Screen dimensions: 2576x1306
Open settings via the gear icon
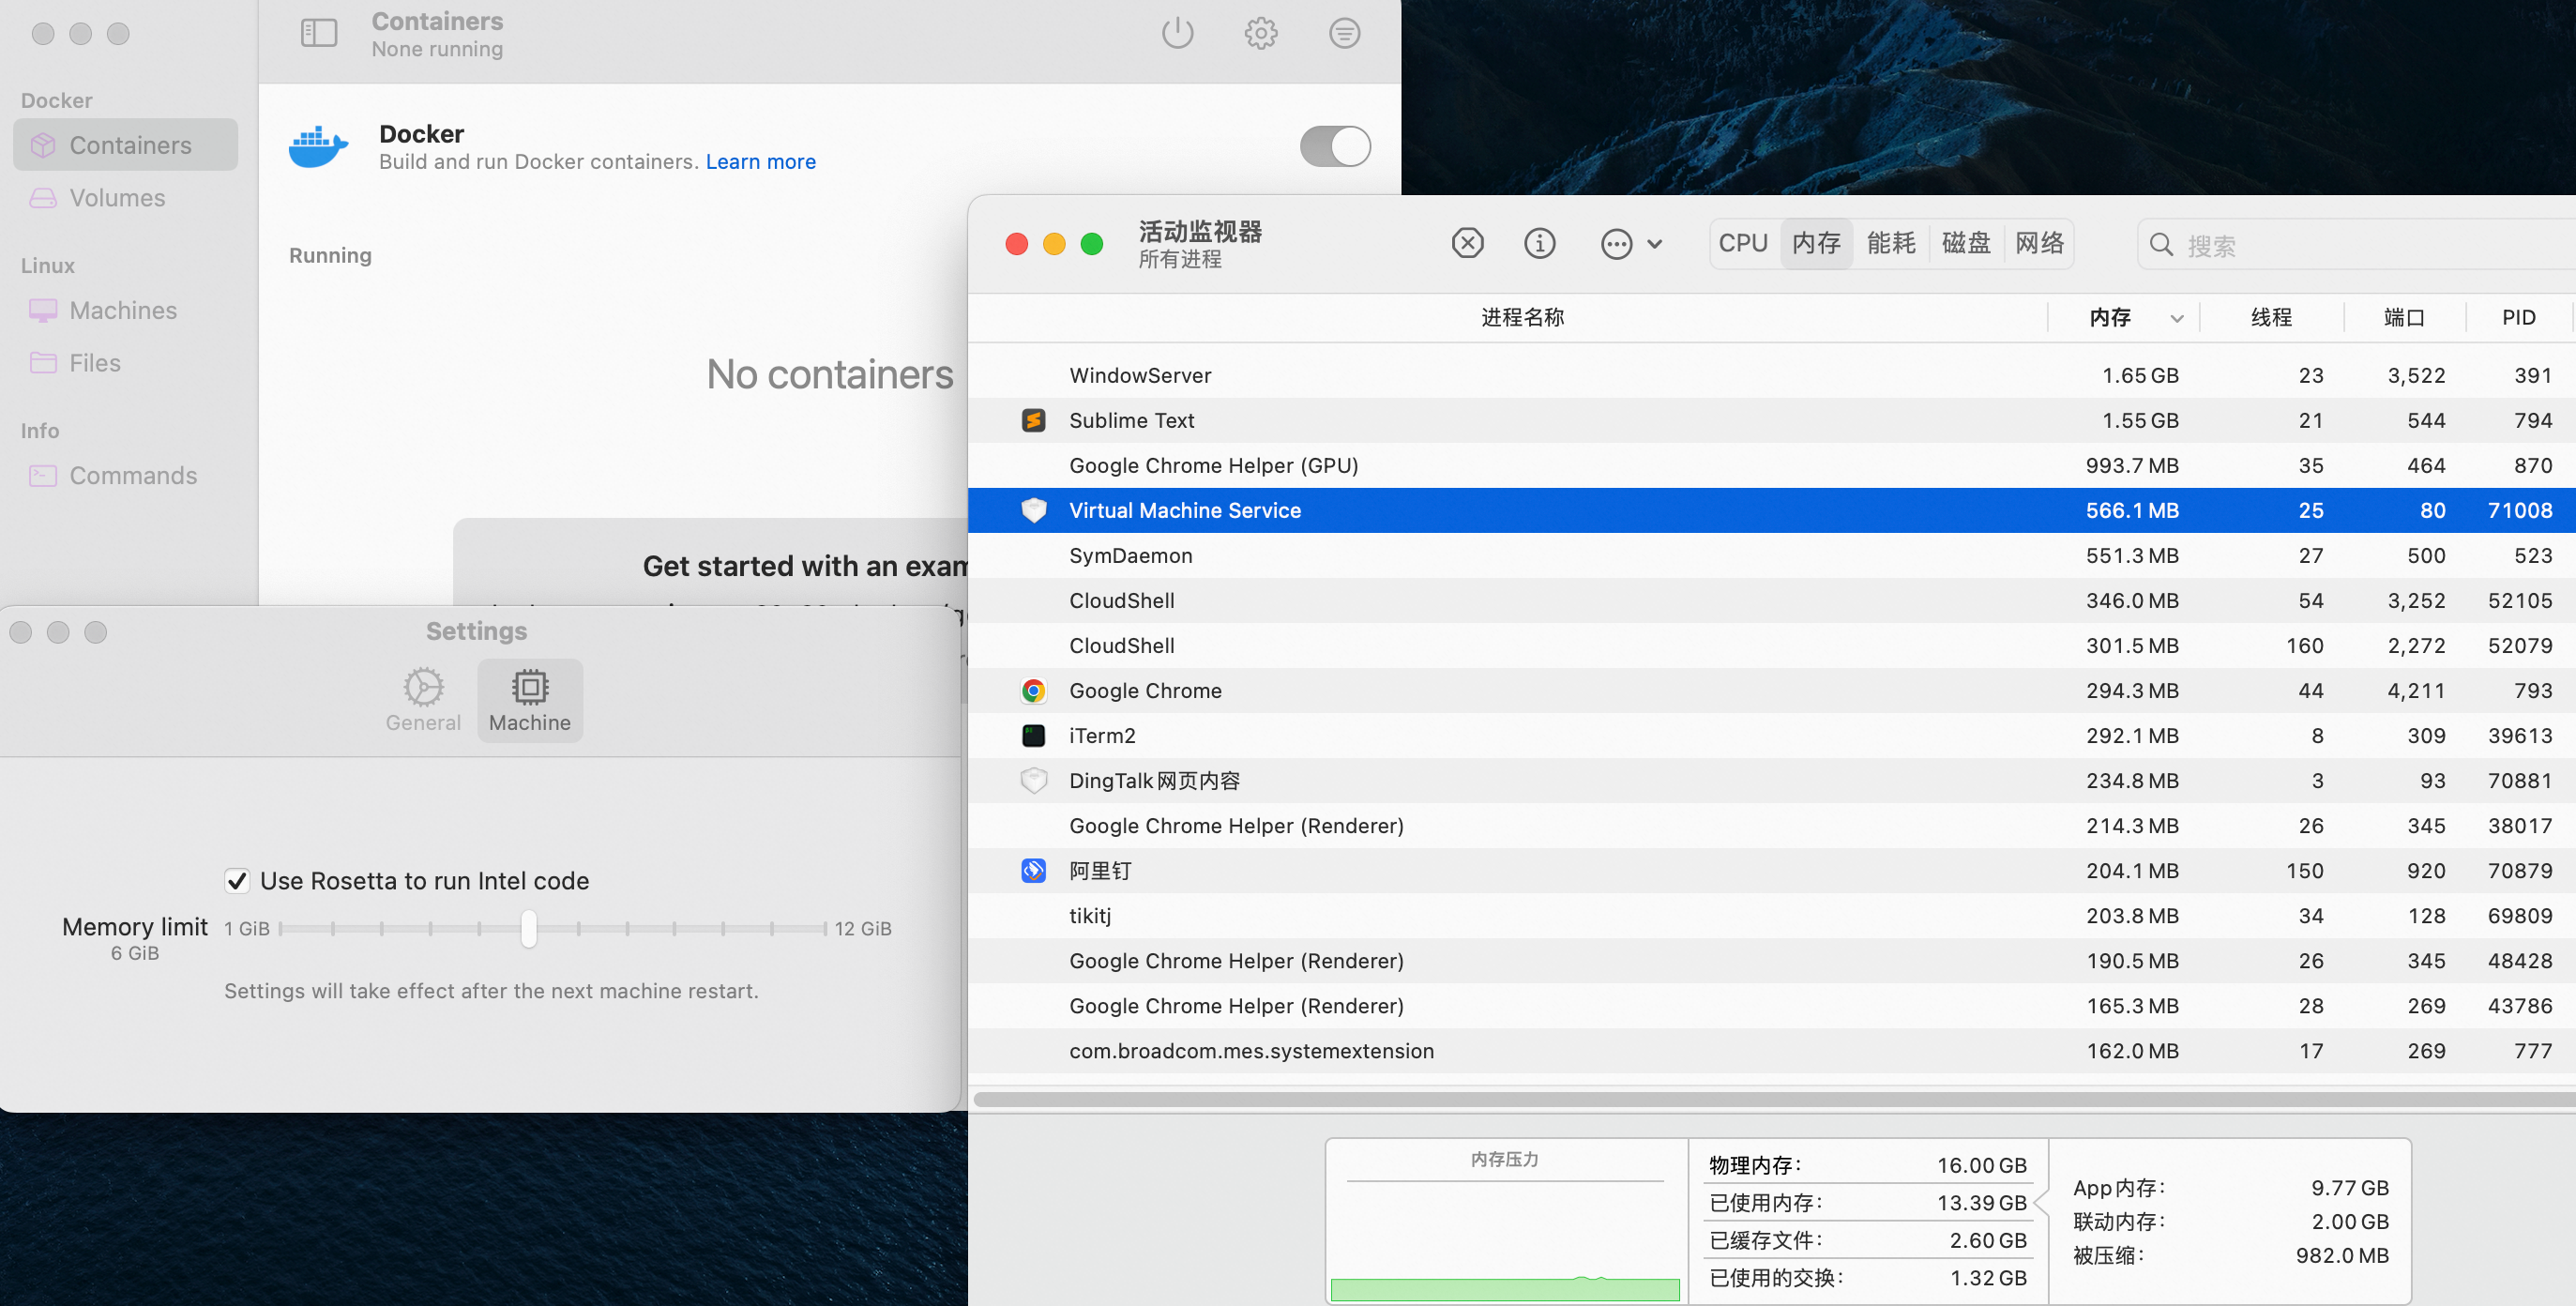click(1260, 33)
